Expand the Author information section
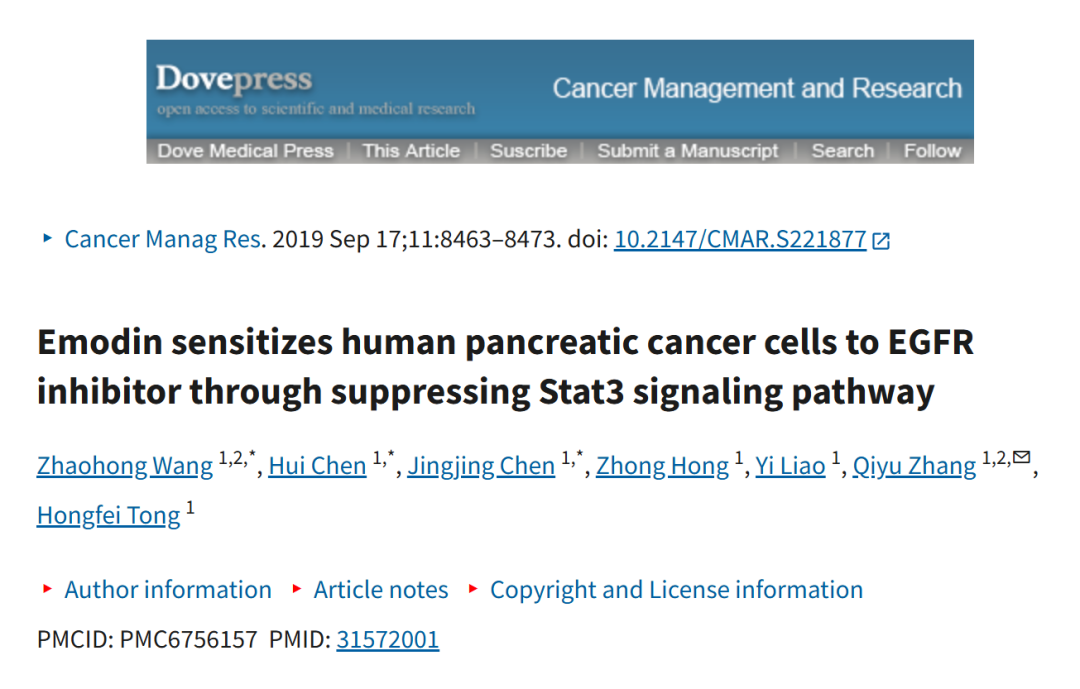Screen dimensions: 1080x689 coord(156,590)
